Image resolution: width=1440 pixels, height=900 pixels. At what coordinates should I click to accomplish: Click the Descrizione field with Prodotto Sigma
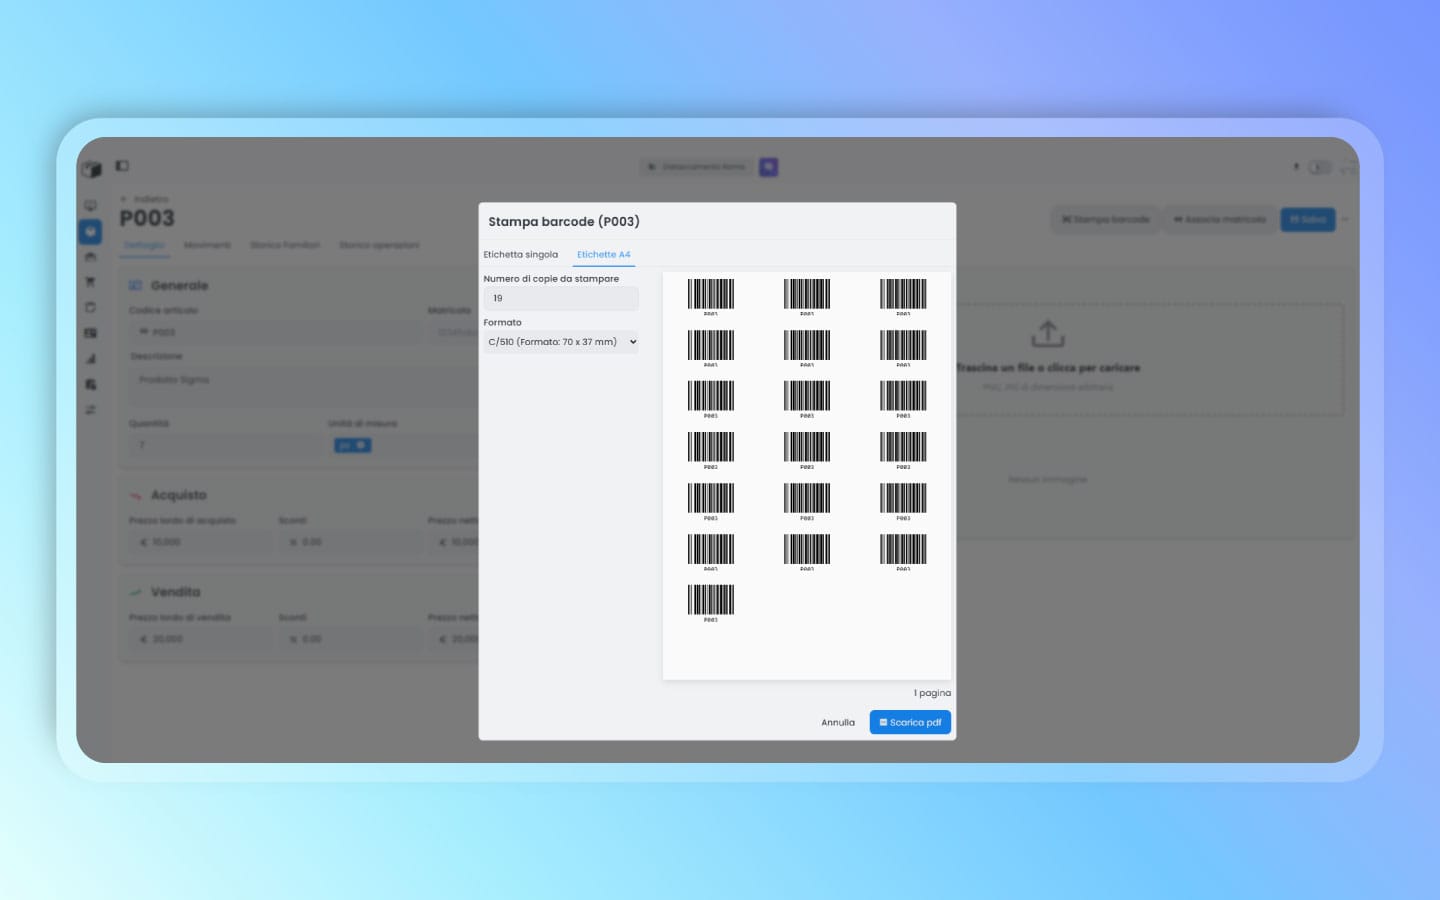tap(303, 386)
